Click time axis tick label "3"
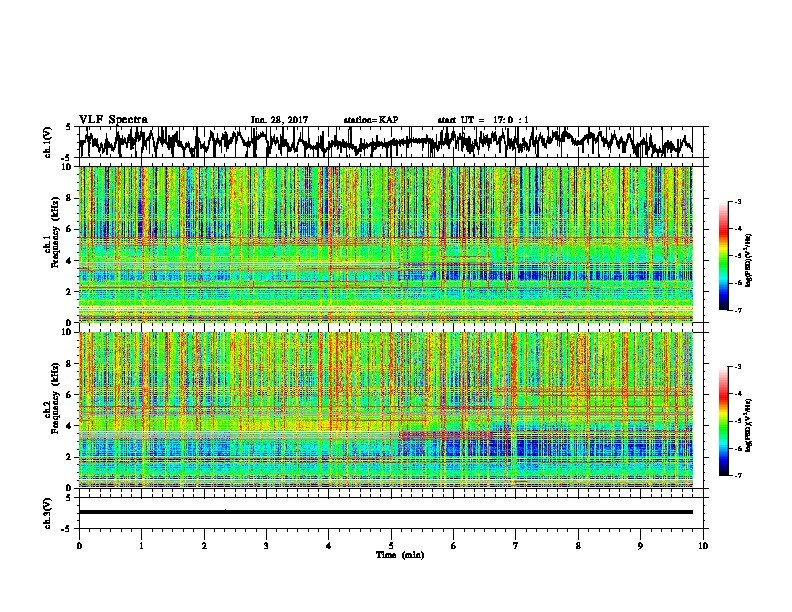Image resolution: width=792 pixels, height=612 pixels. (266, 546)
